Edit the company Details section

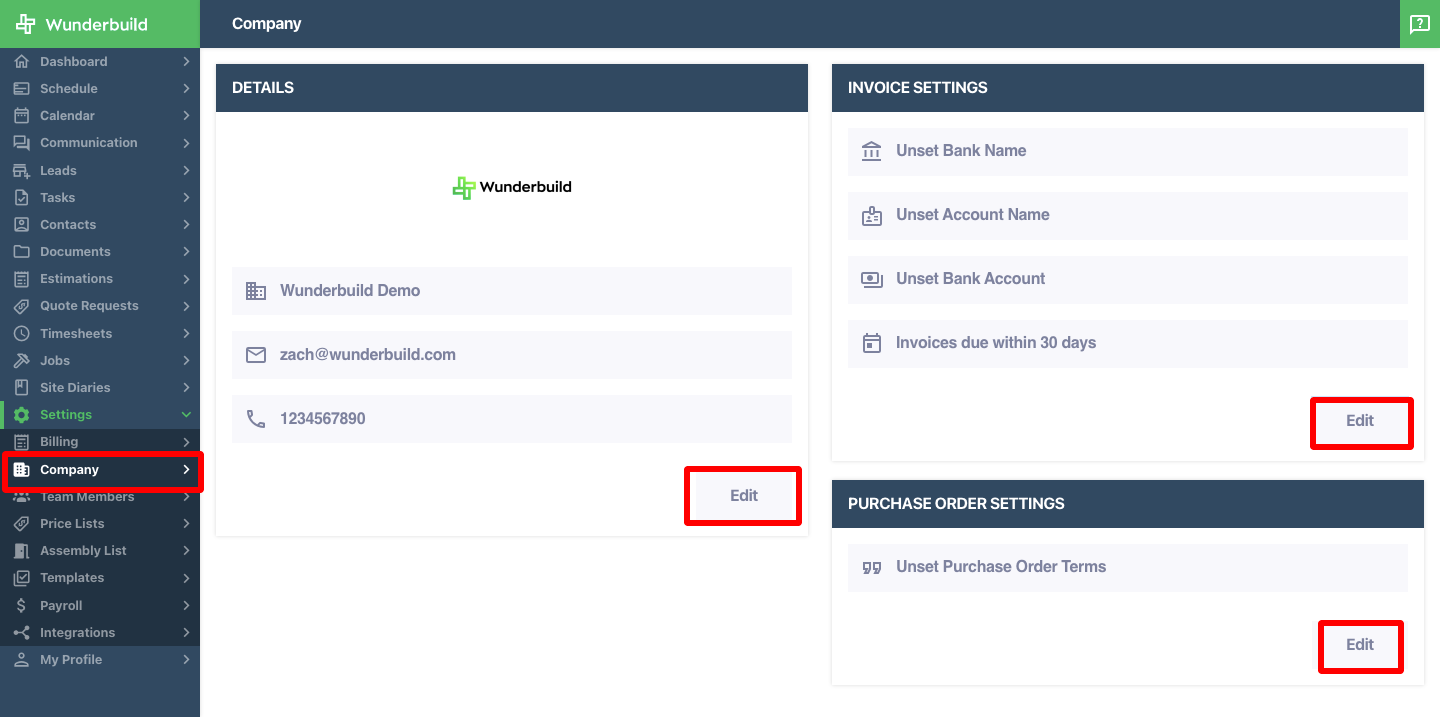(744, 495)
